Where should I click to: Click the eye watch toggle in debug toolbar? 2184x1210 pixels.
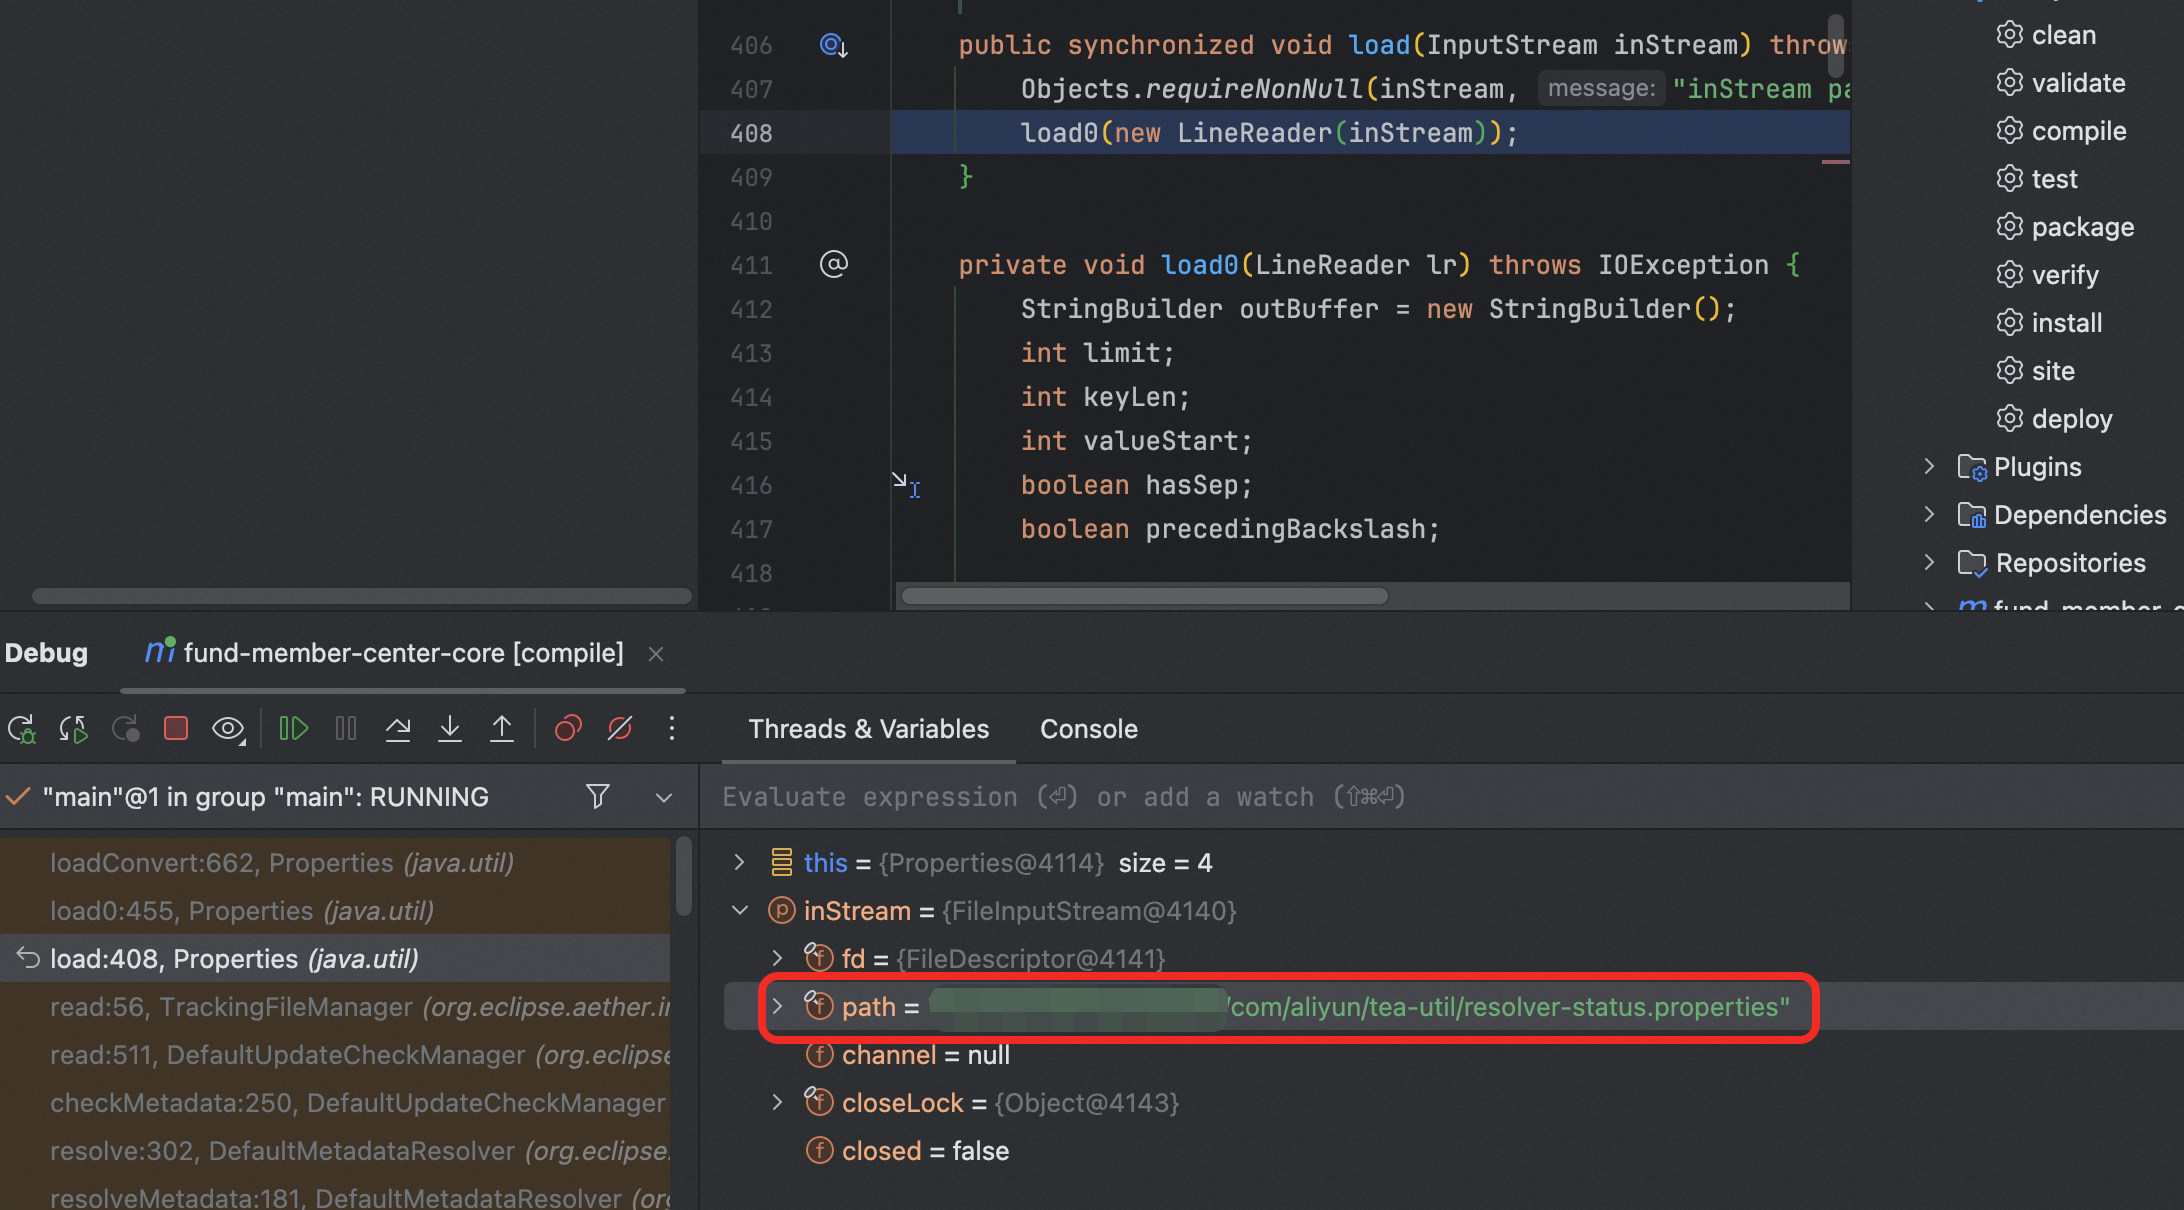tap(228, 729)
